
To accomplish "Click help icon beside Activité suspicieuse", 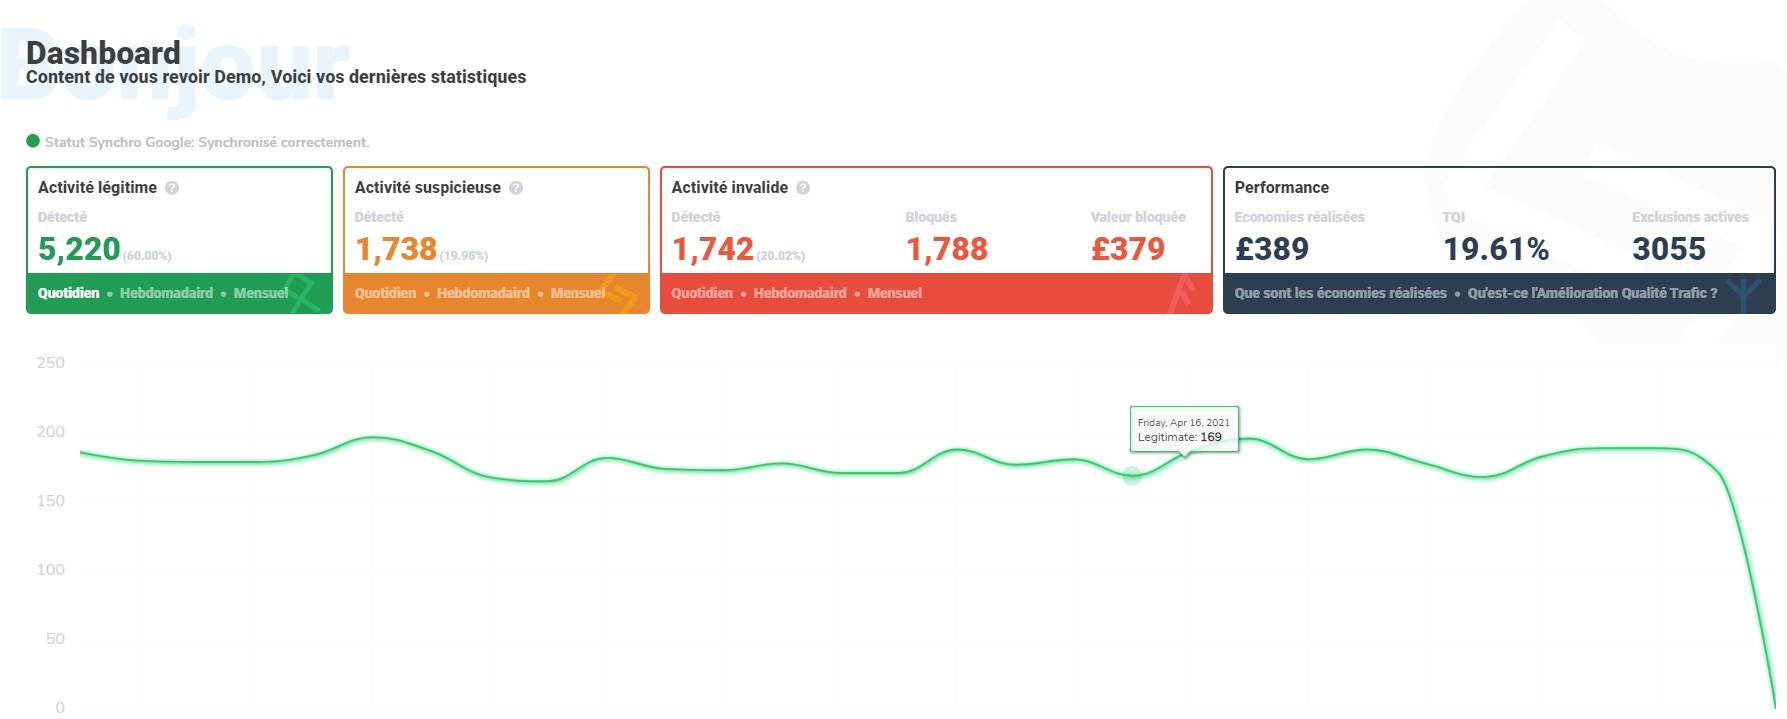I will 516,188.
